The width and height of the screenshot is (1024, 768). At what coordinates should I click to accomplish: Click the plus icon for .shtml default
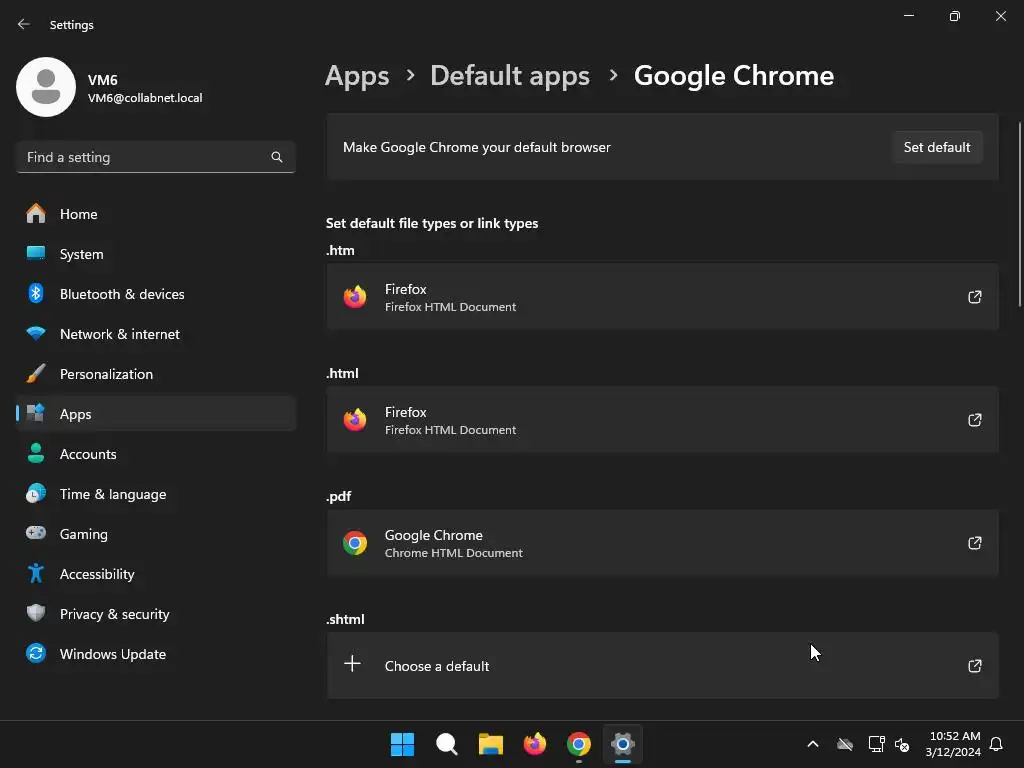tap(353, 664)
